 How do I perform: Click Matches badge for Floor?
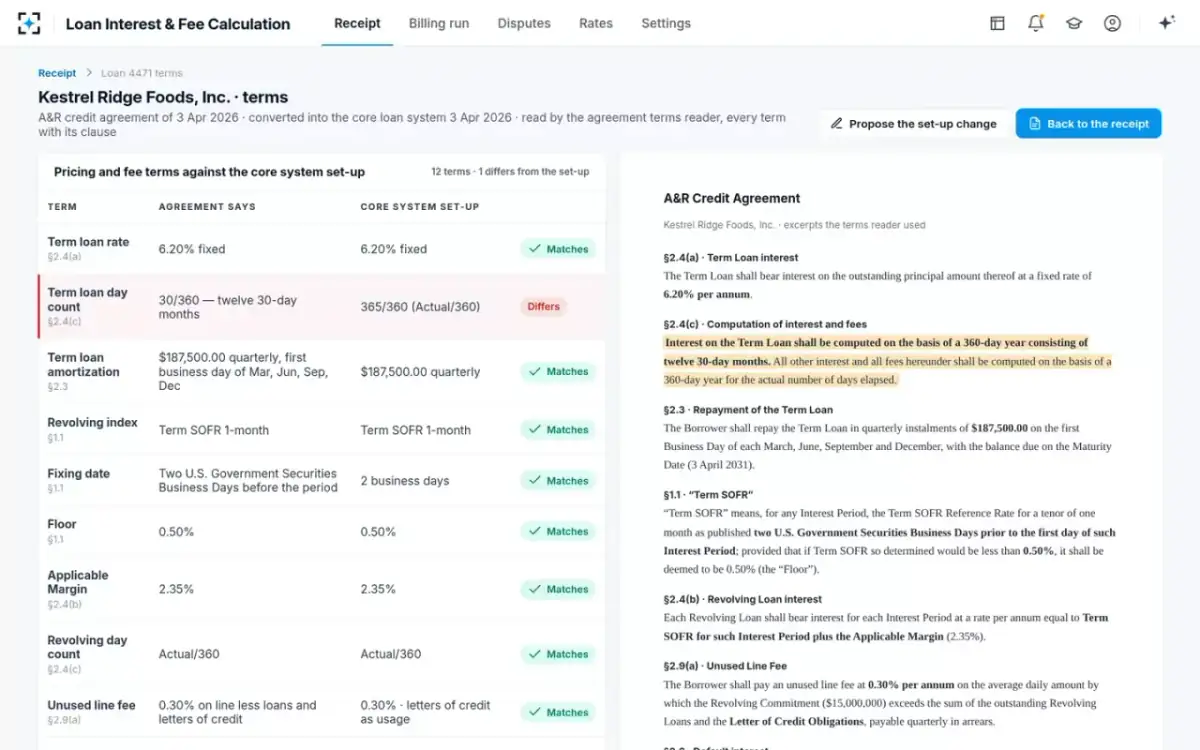pyautogui.click(x=558, y=532)
